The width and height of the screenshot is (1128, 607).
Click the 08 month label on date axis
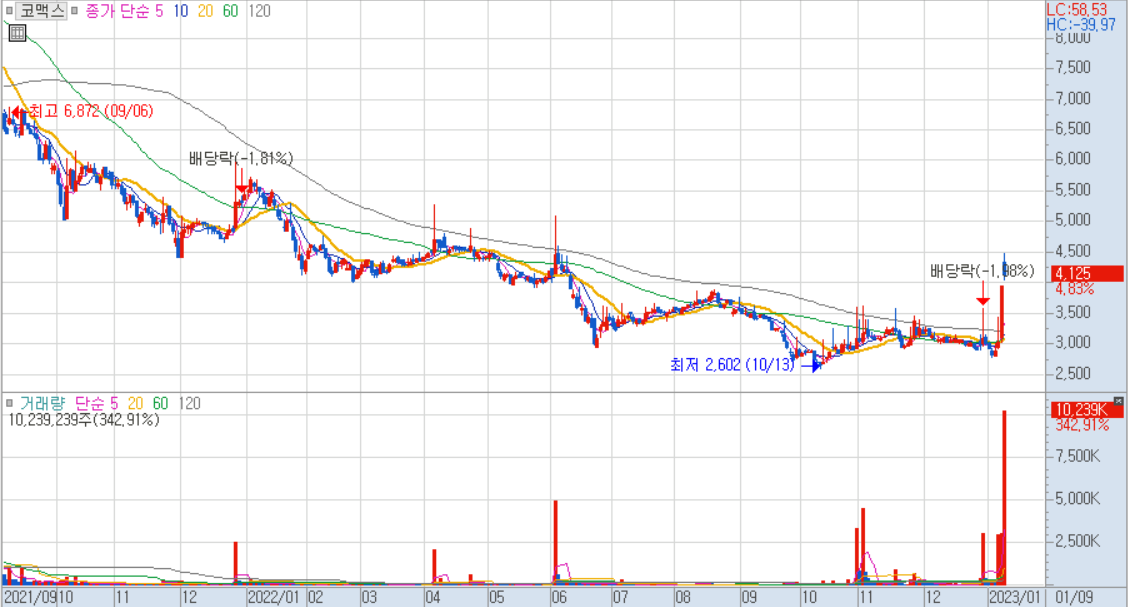683,597
